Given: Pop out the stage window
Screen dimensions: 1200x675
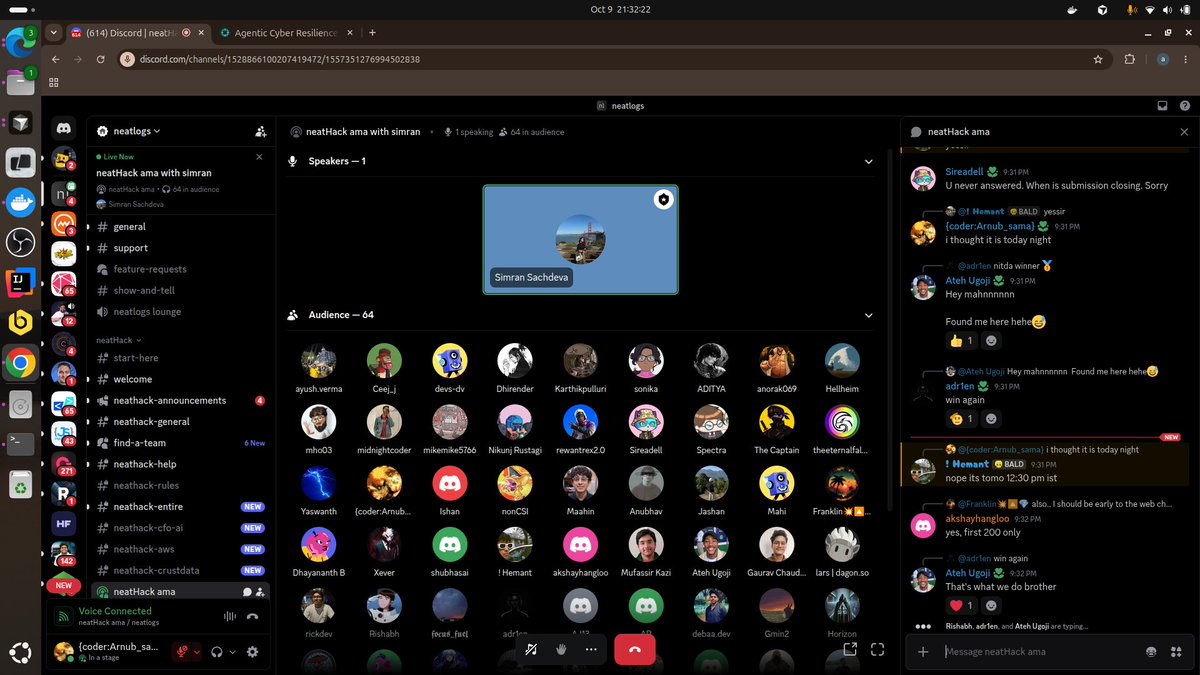Looking at the screenshot, I should click(850, 649).
